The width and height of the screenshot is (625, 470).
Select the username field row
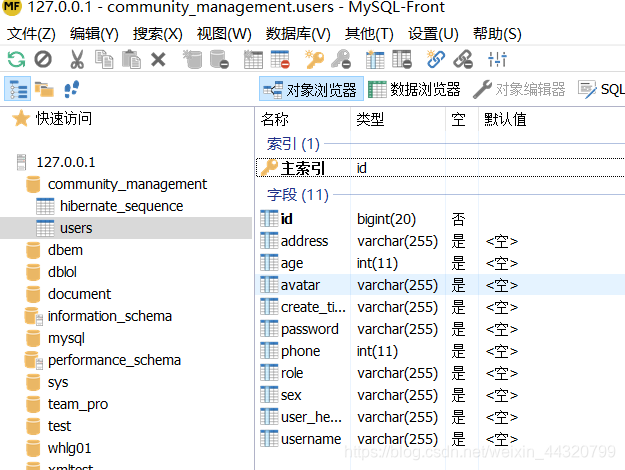(x=440, y=439)
